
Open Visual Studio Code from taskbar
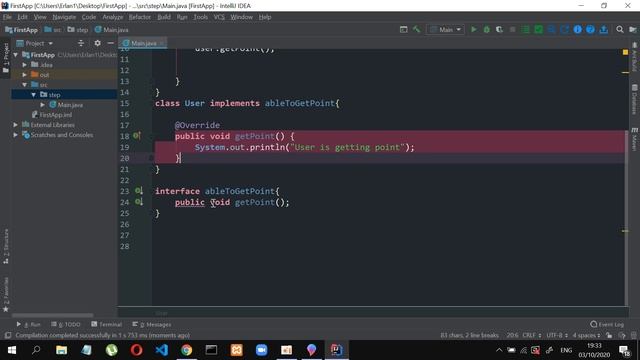[x=162, y=350]
